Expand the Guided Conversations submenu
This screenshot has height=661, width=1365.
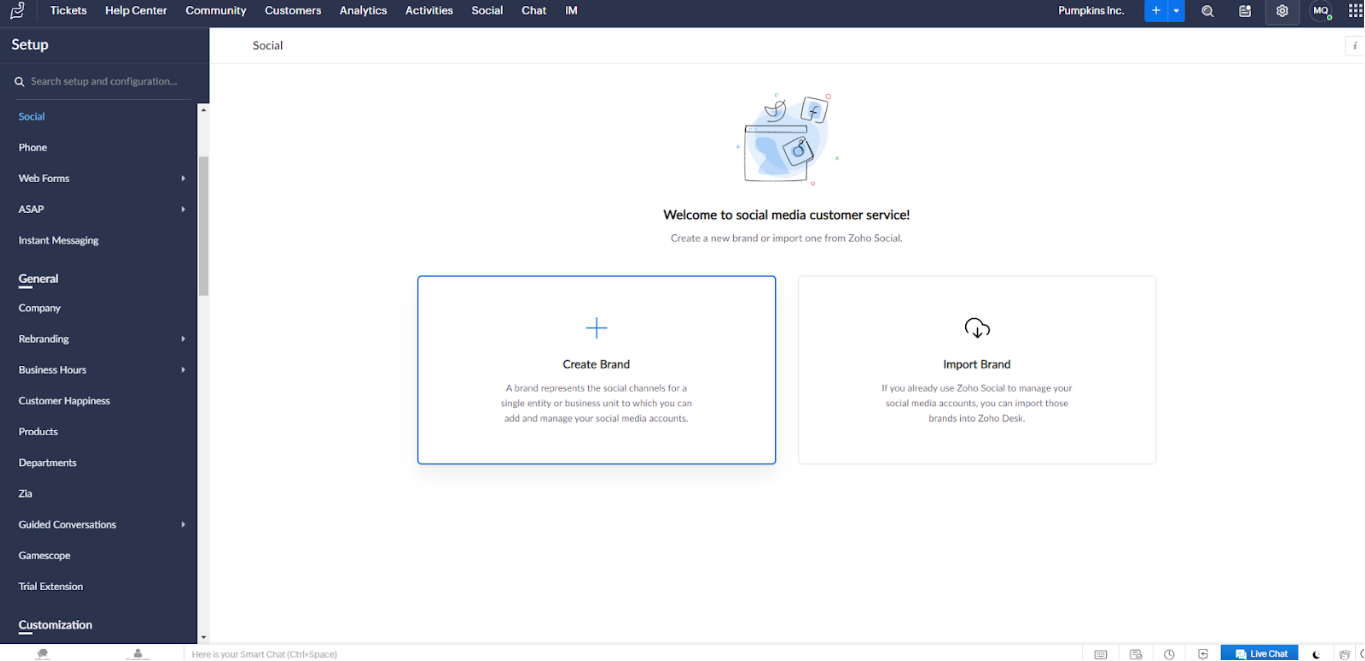(183, 525)
